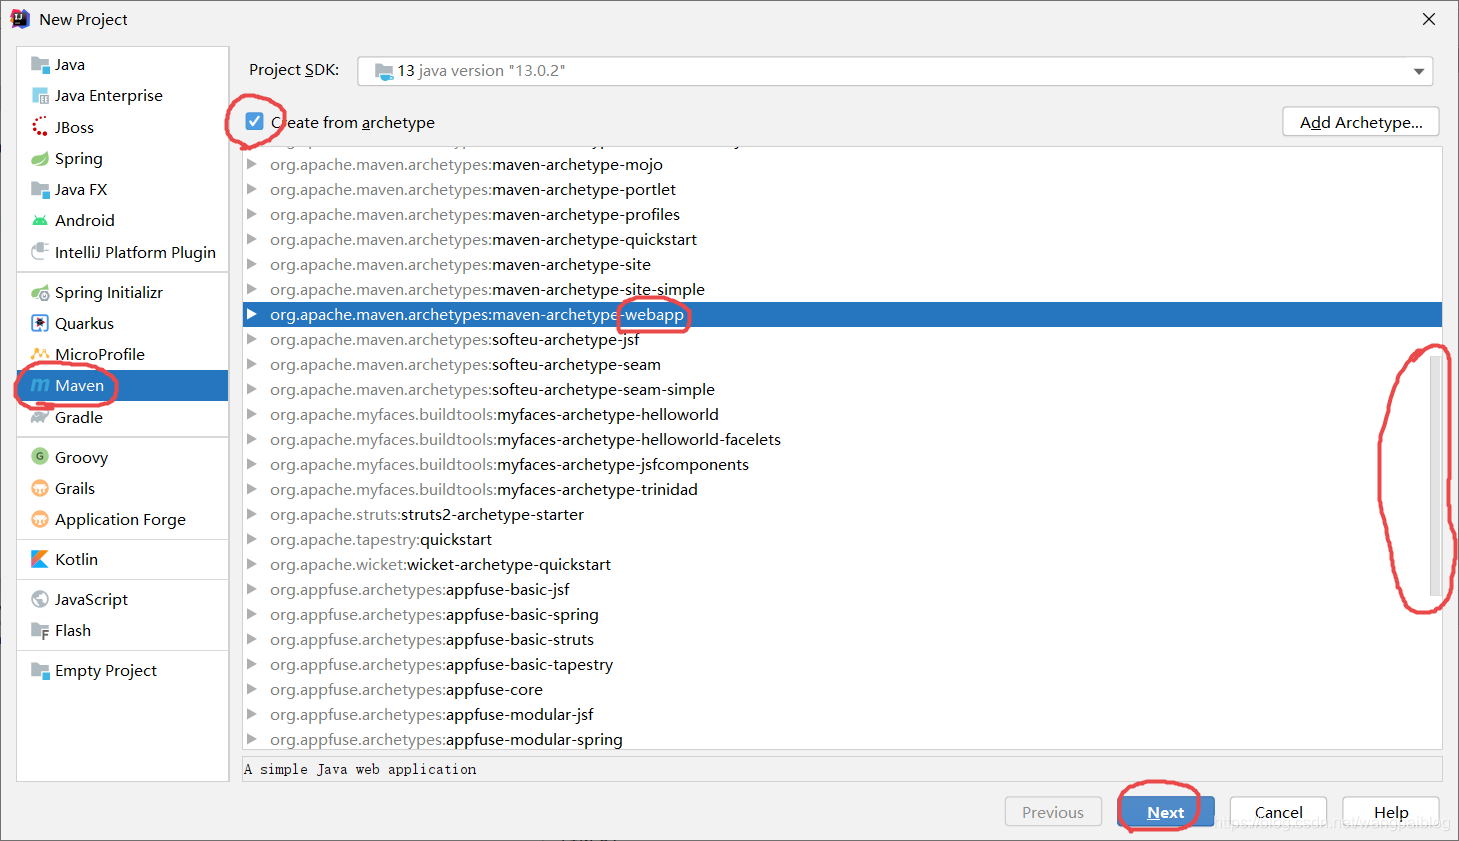This screenshot has width=1459, height=841.
Task: Select maven-archetype-site row
Action: point(842,264)
